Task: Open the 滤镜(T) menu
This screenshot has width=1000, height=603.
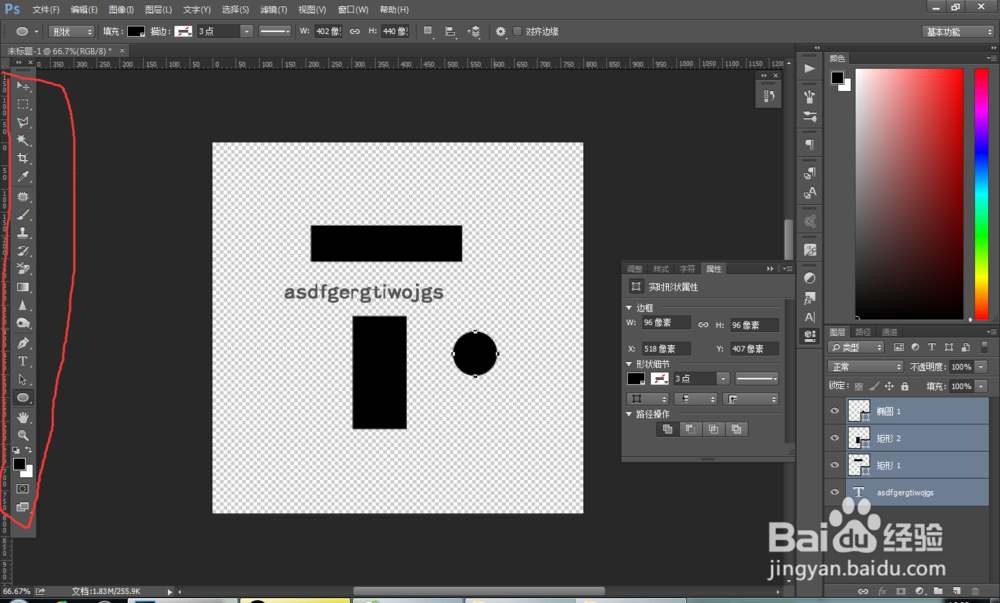Action: tap(274, 10)
